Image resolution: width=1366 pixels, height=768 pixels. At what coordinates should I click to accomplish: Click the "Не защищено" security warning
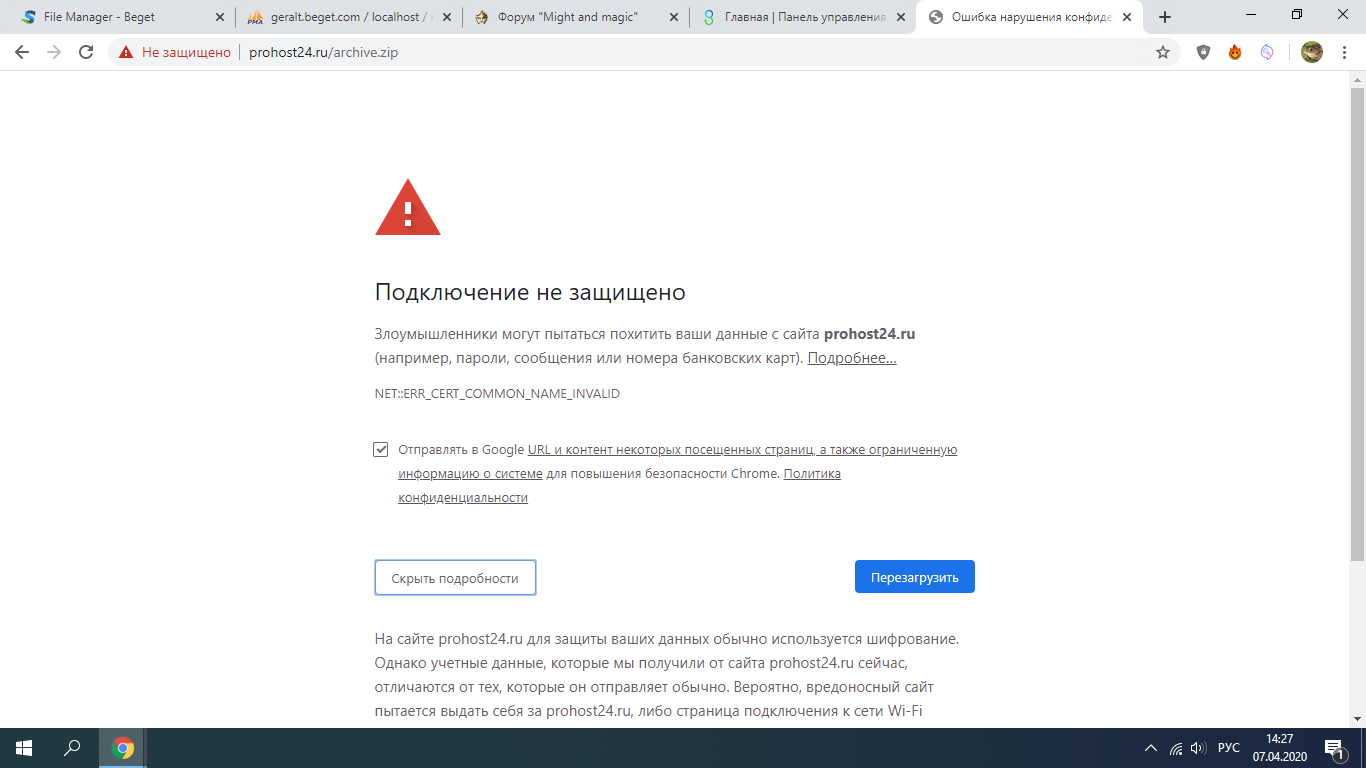[175, 52]
